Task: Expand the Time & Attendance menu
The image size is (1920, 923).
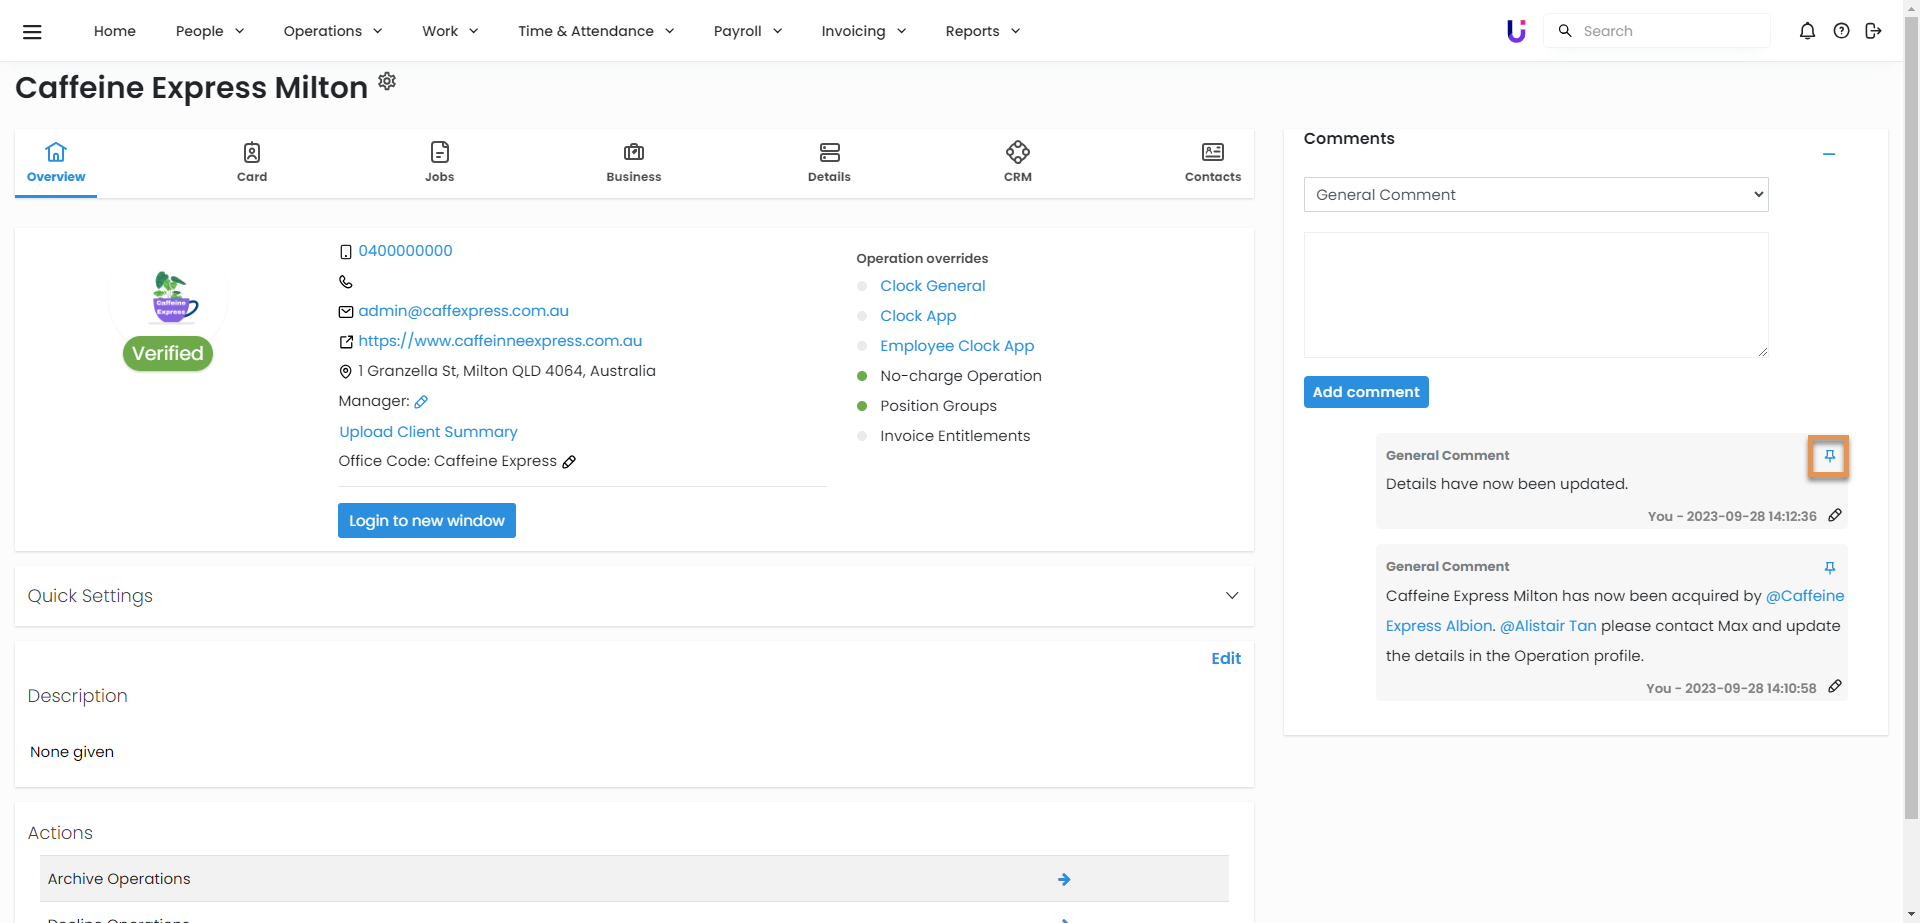Action: point(596,31)
